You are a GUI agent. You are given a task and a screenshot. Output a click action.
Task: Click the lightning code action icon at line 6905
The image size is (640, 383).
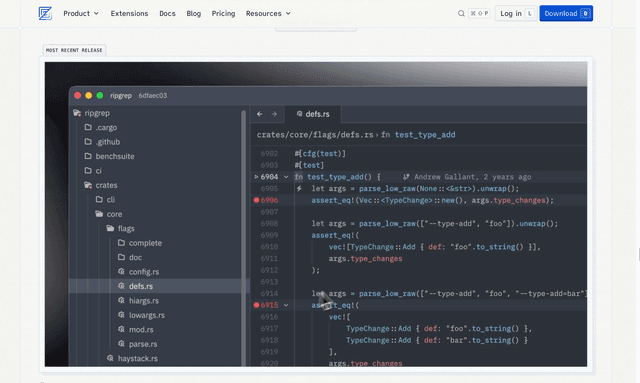click(x=299, y=189)
